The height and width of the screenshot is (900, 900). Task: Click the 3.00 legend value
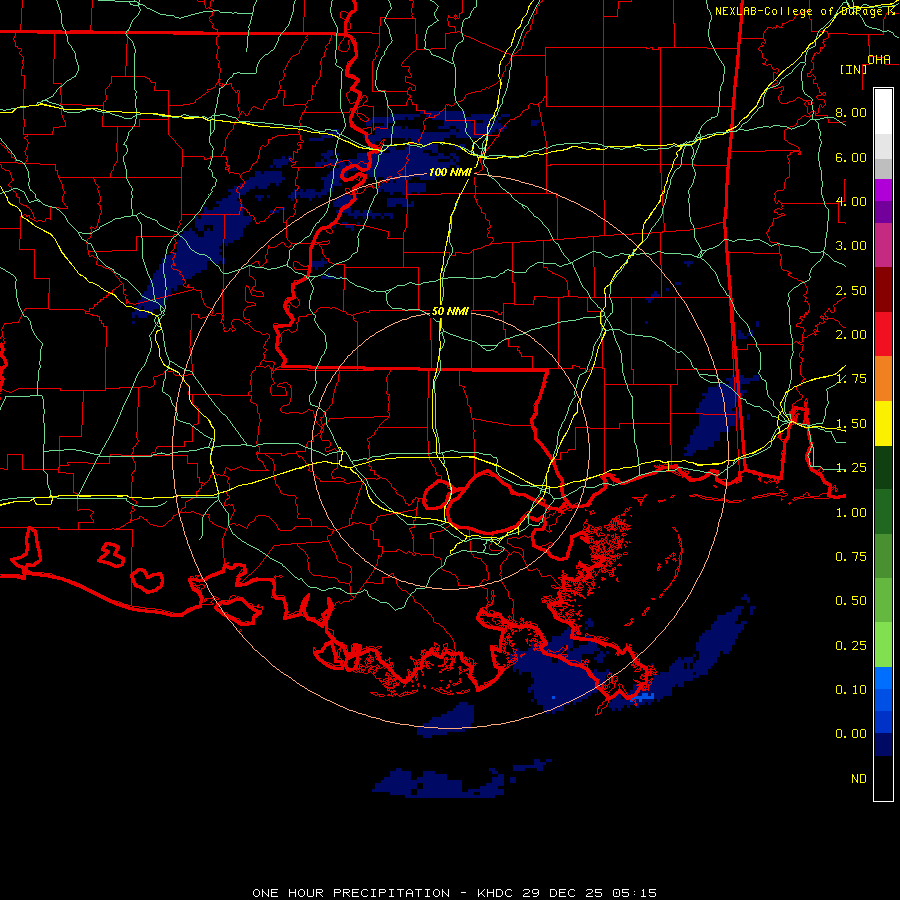pos(851,246)
